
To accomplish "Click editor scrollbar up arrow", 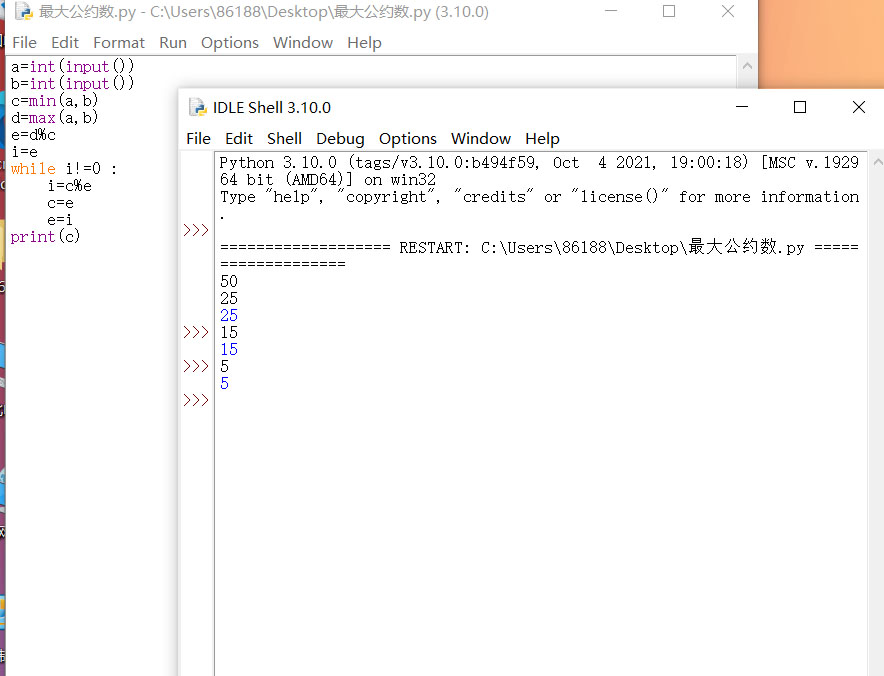I will [x=747, y=66].
